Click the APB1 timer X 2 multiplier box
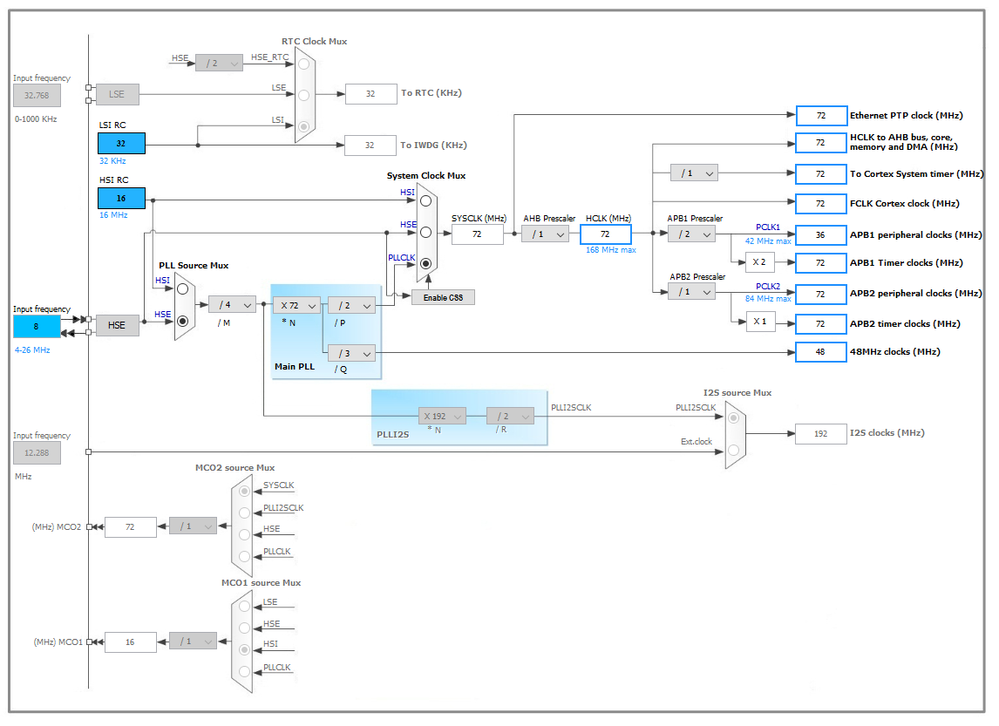 pyautogui.click(x=760, y=262)
